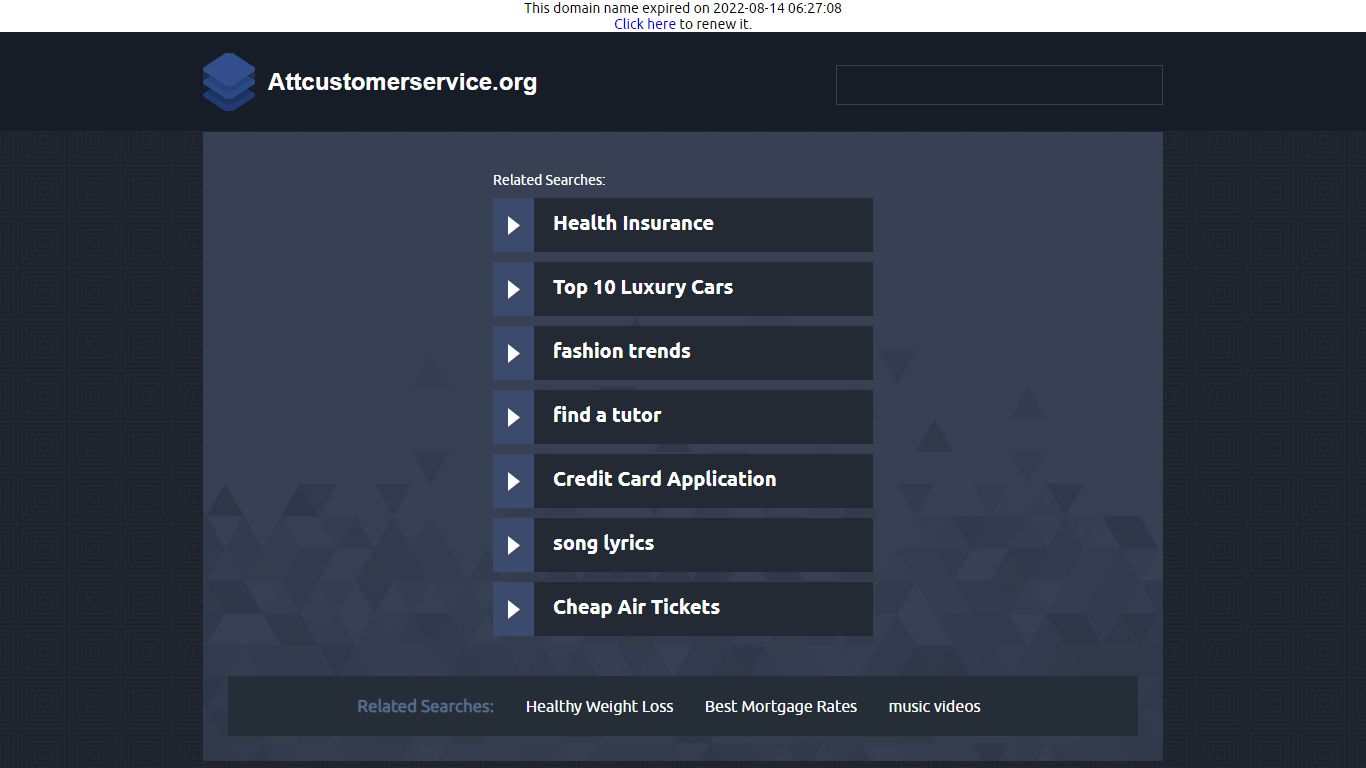Click the 'Related Searches:' heading above list
Screen dimensions: 1366x768
tap(549, 180)
